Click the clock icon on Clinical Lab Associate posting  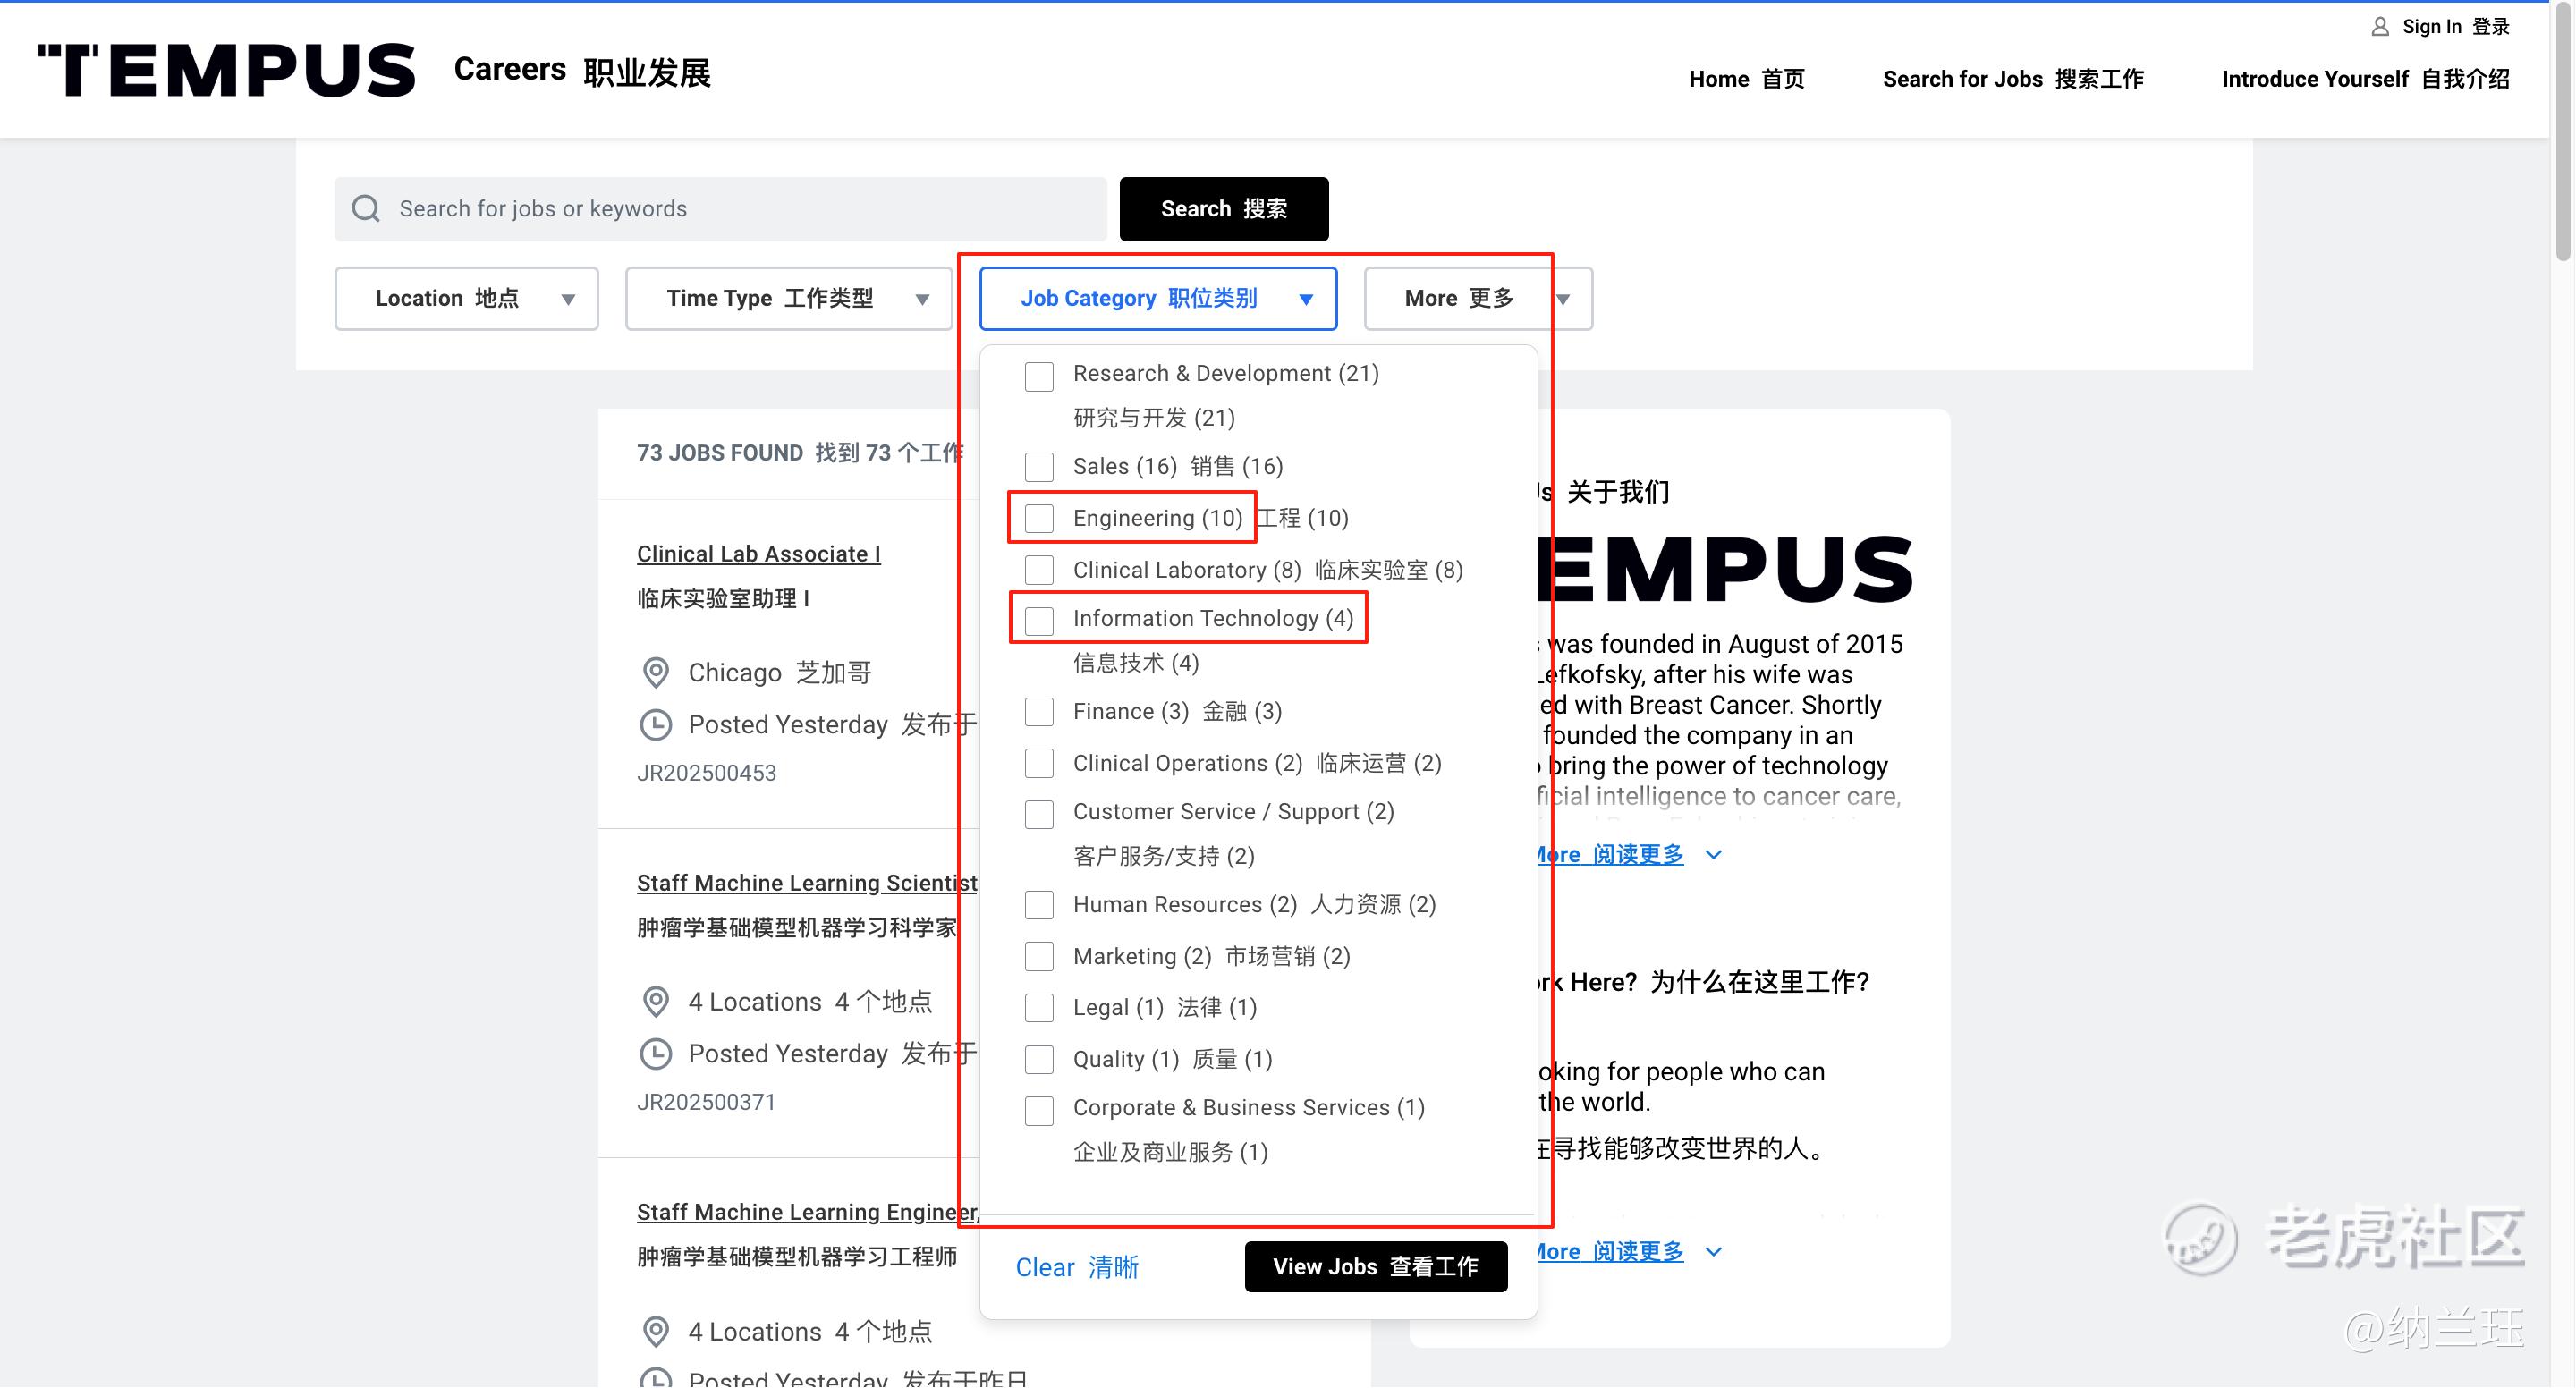(655, 725)
